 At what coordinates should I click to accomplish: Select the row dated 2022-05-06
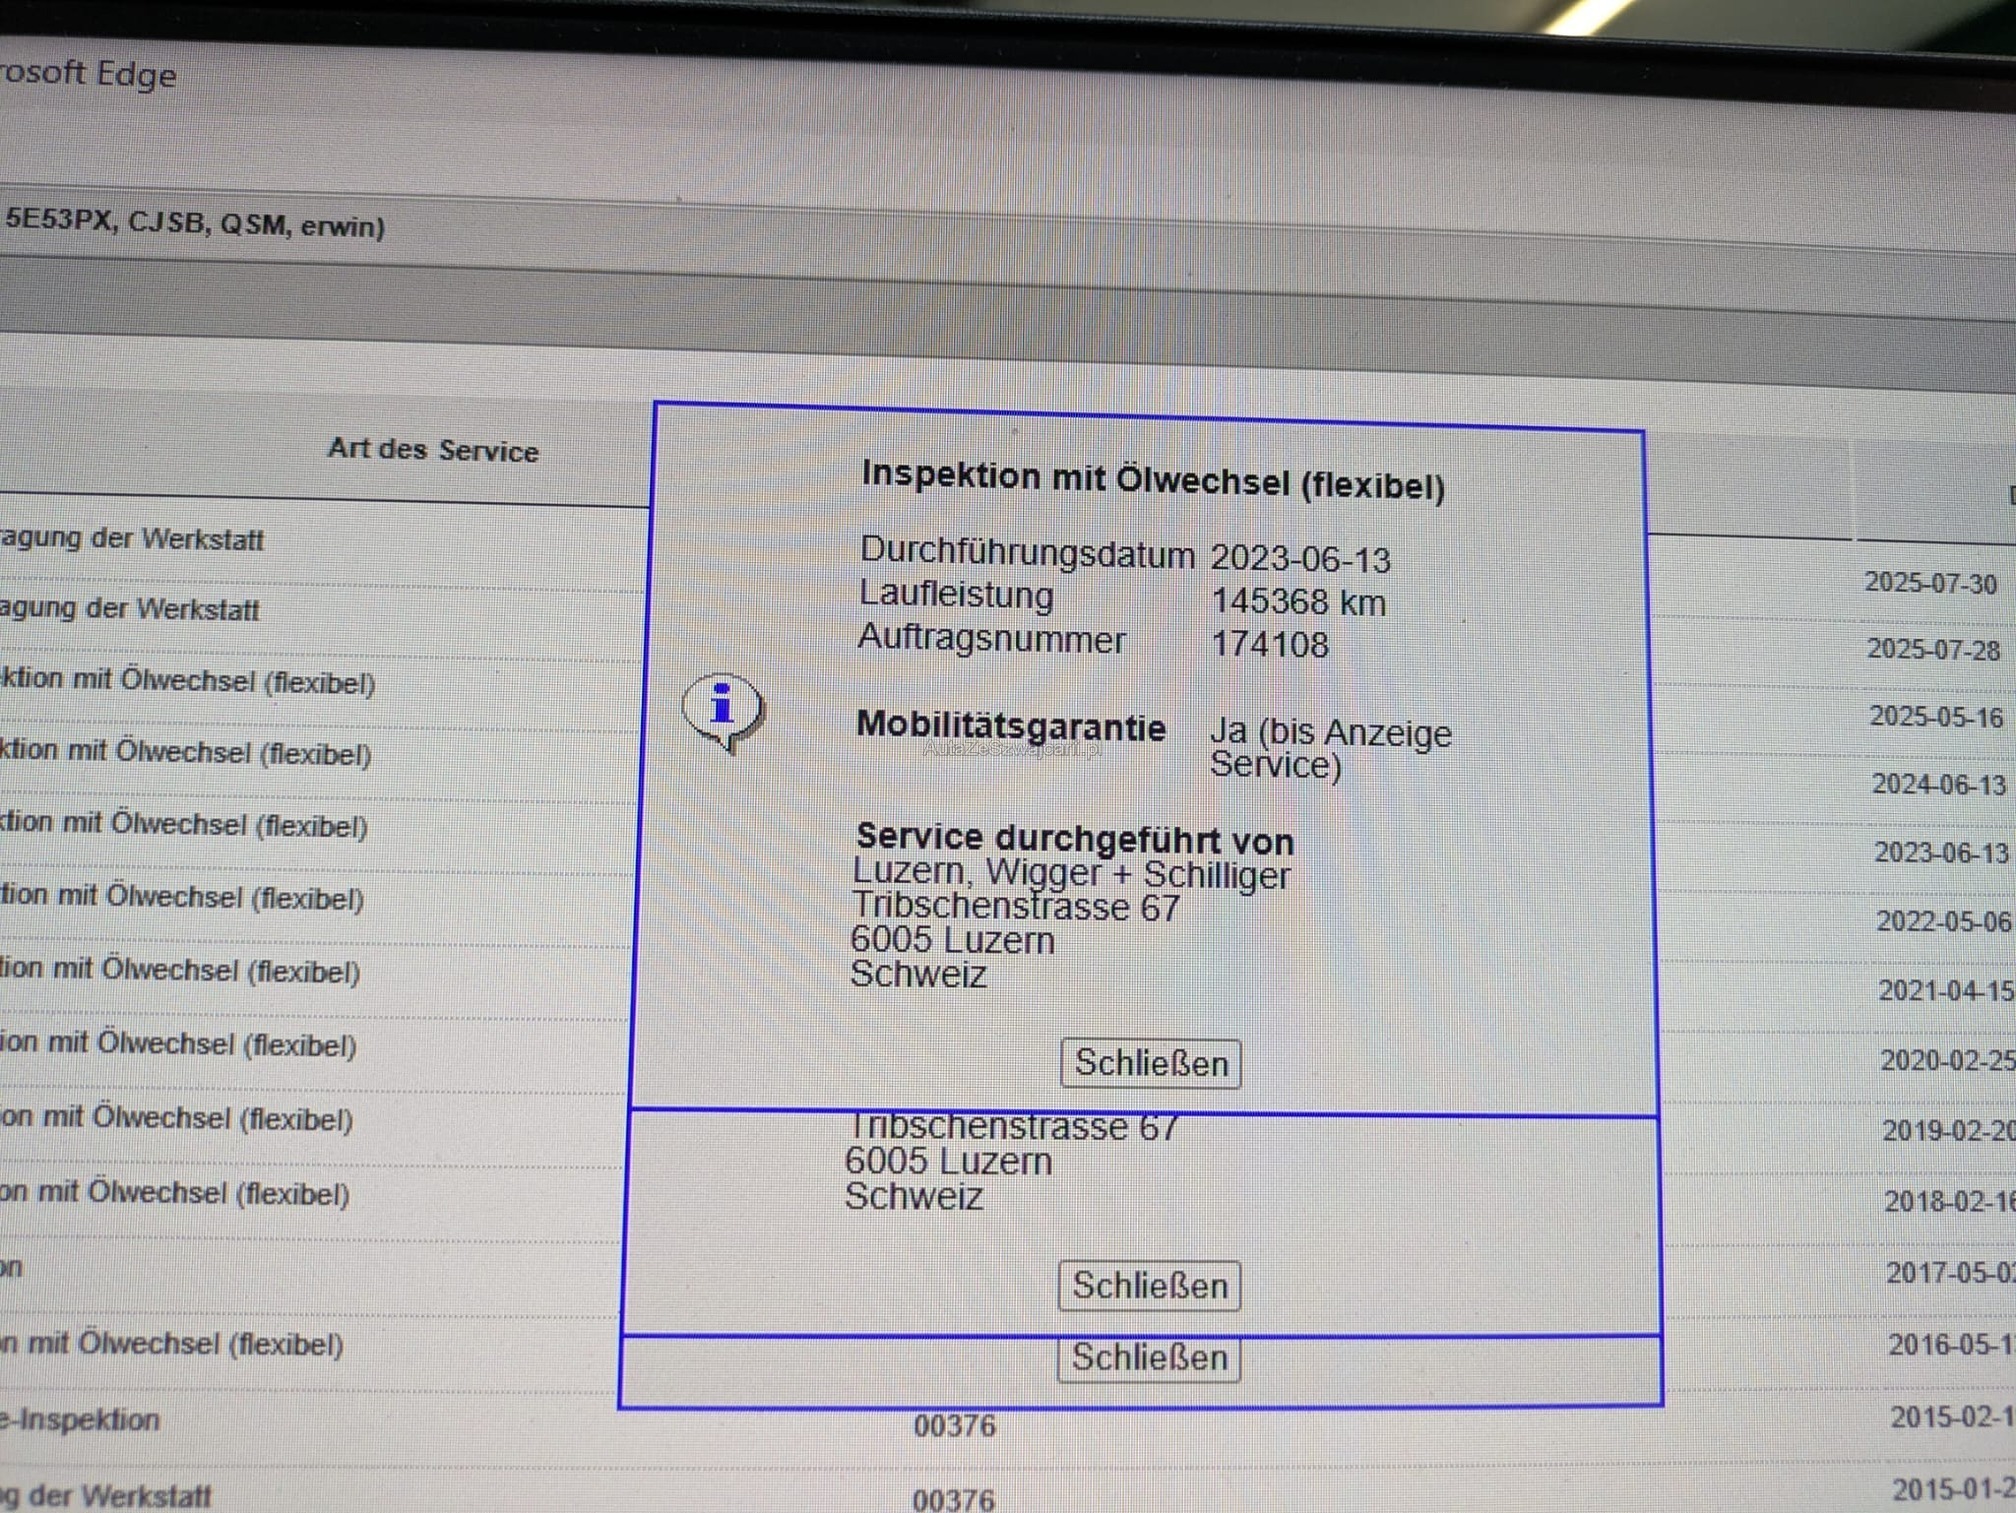coord(1942,921)
